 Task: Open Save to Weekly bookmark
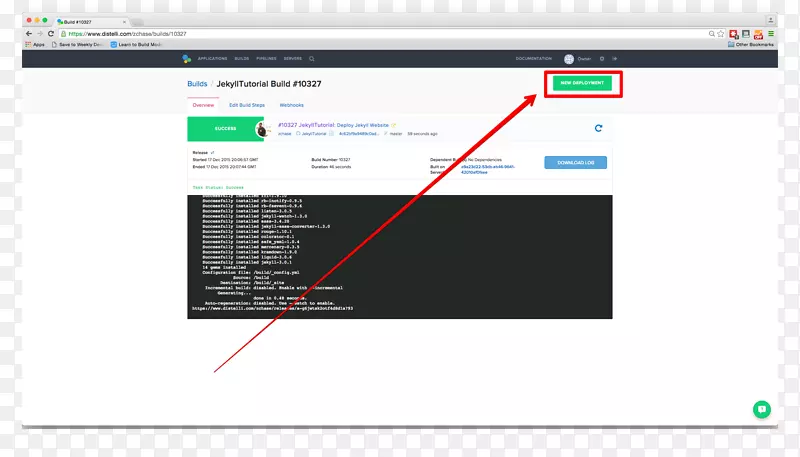tap(78, 44)
